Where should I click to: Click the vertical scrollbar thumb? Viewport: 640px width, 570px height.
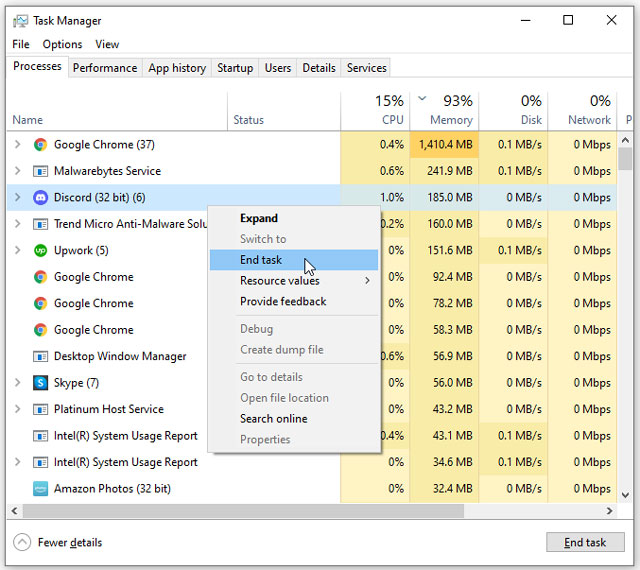point(625,159)
